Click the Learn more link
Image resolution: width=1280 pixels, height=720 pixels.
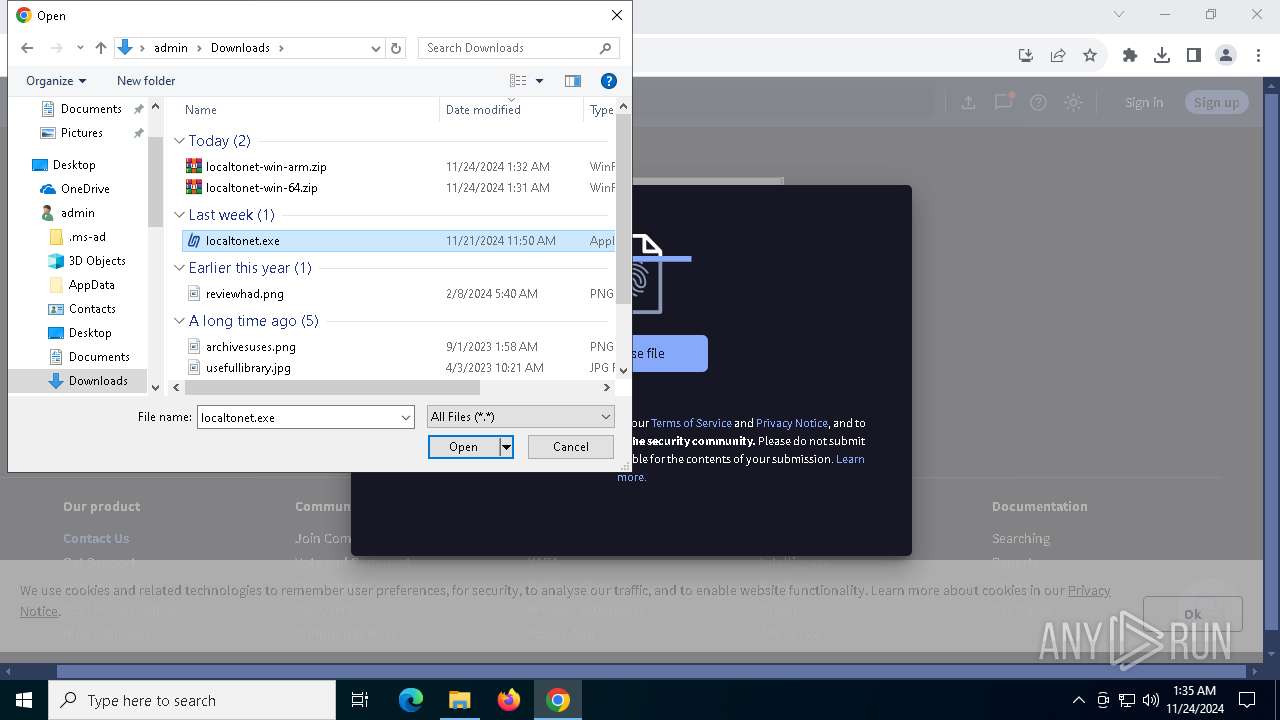click(x=850, y=459)
